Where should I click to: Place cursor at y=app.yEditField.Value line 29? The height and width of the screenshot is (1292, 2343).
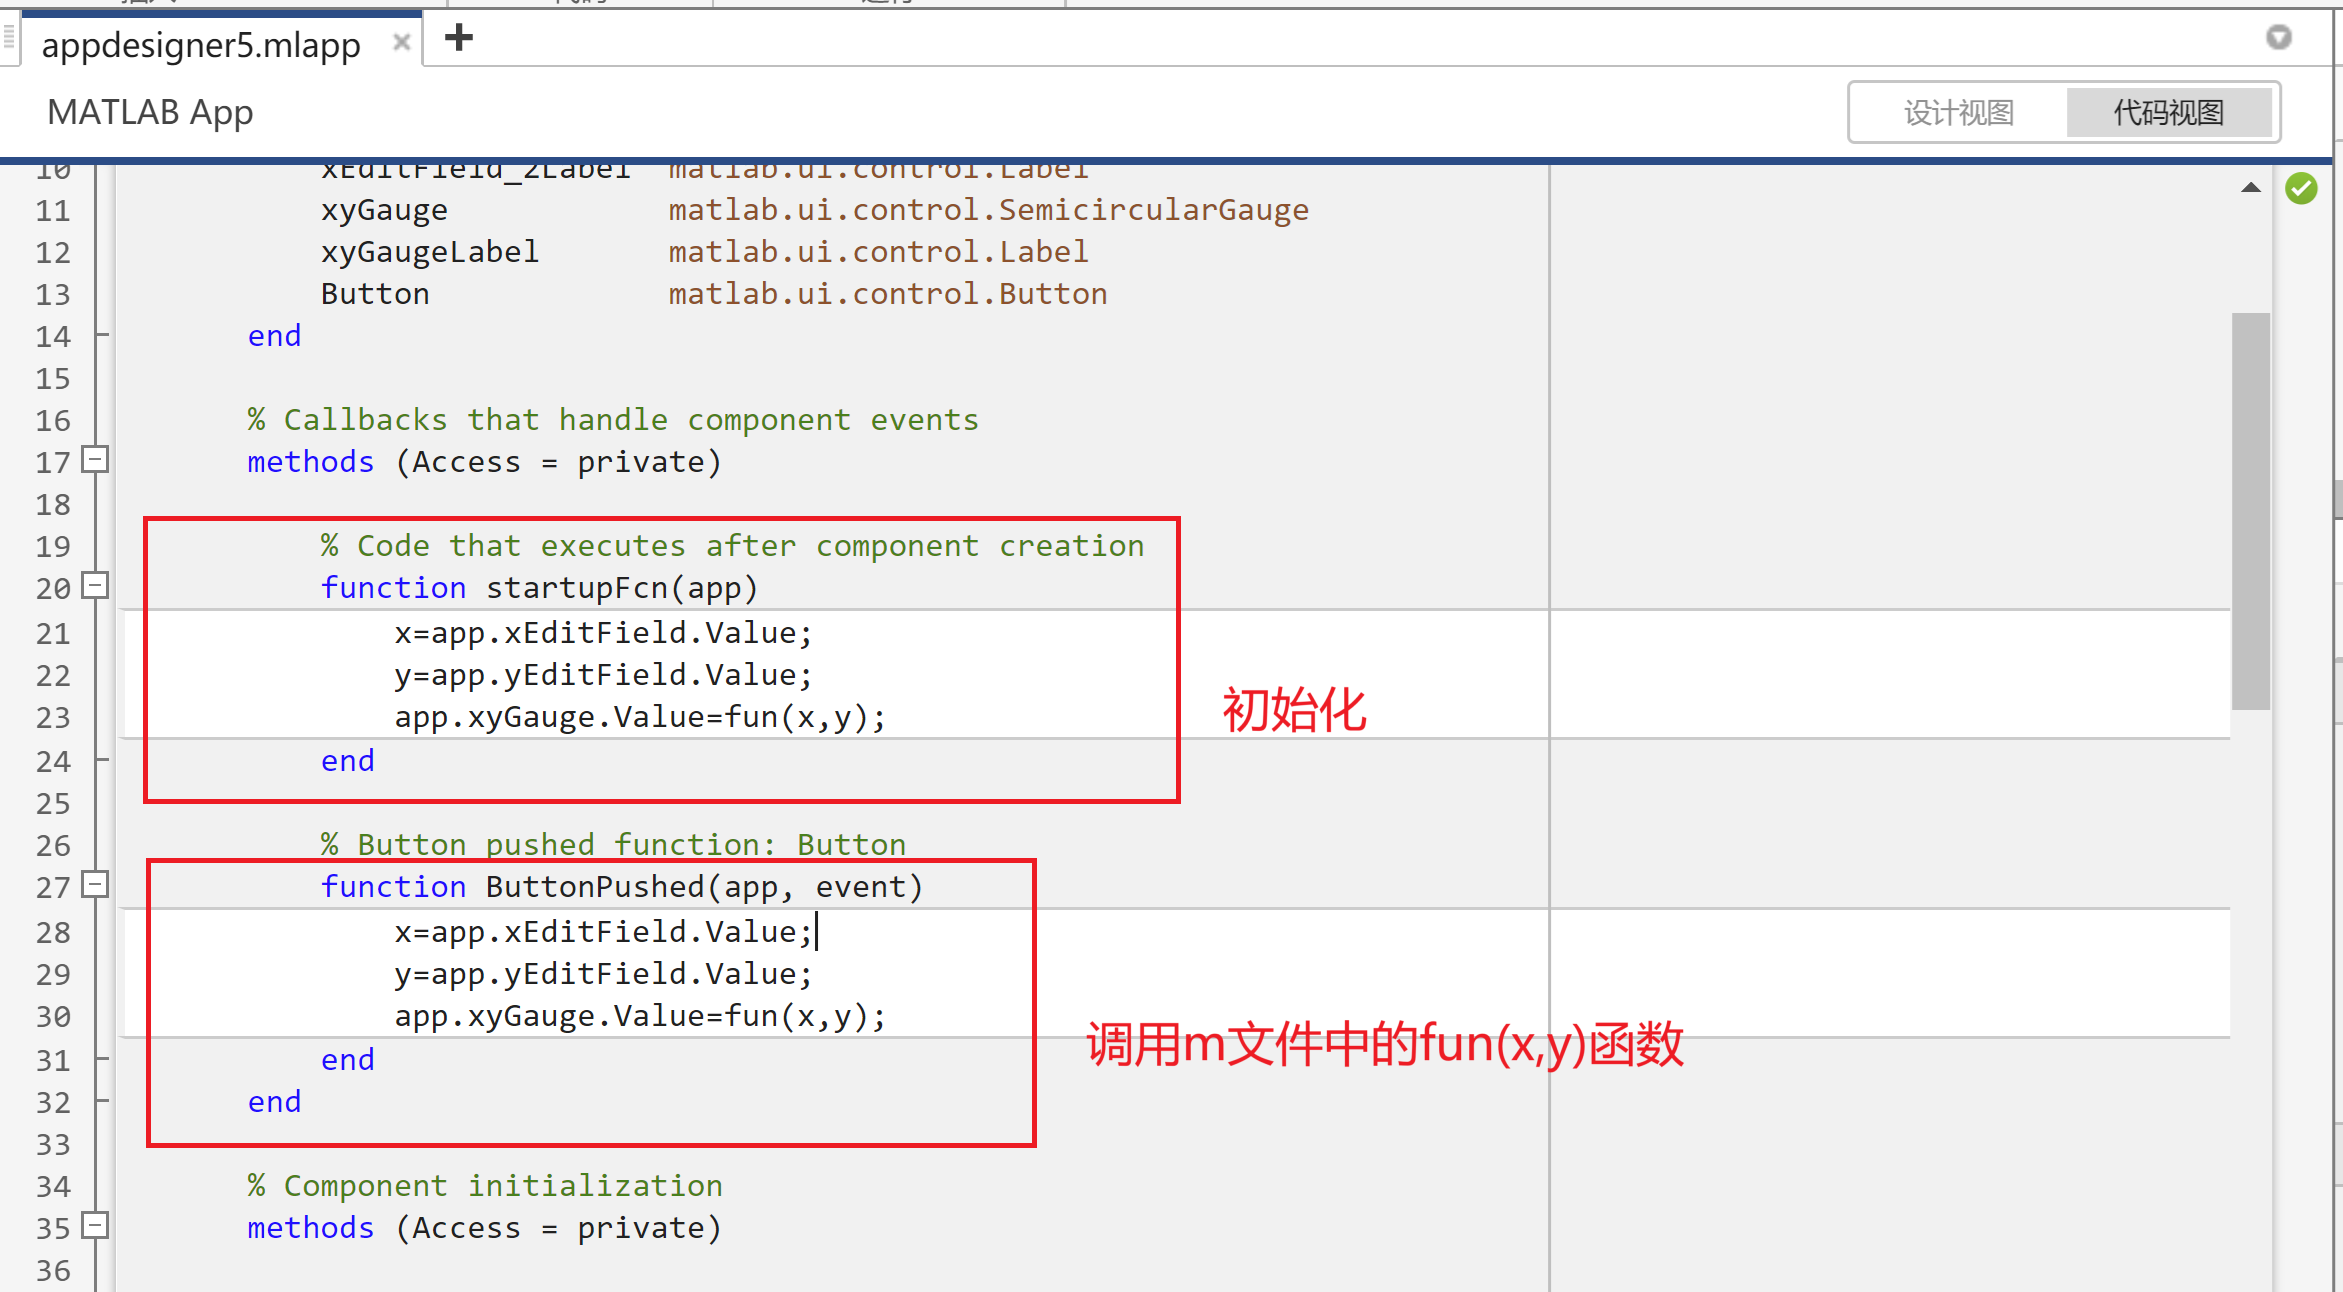603,974
